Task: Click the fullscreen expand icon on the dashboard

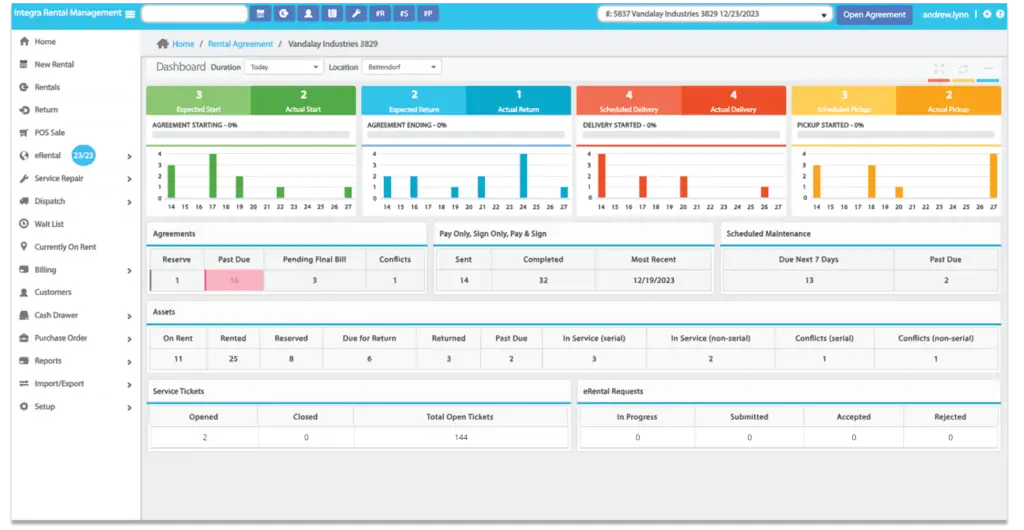Action: [x=938, y=69]
